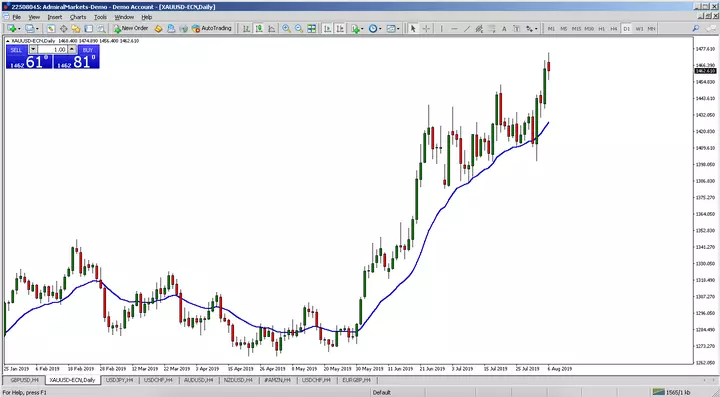The height and width of the screenshot is (397, 720).
Task: Open the File menu
Action: [x=17, y=17]
